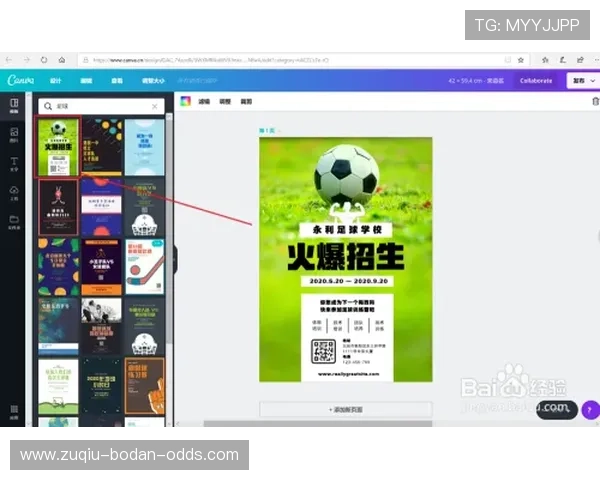600x480 pixels.
Task: Delete the selected element with the trash icon
Action: 596,101
